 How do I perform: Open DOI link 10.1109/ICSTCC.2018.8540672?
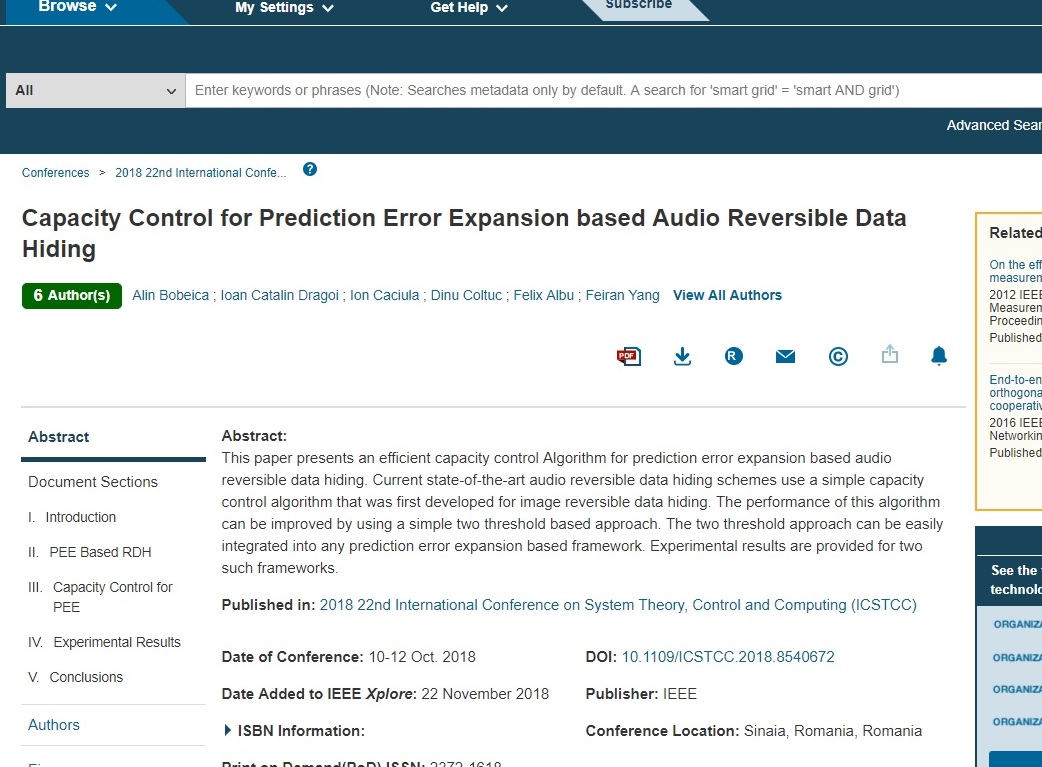[728, 657]
